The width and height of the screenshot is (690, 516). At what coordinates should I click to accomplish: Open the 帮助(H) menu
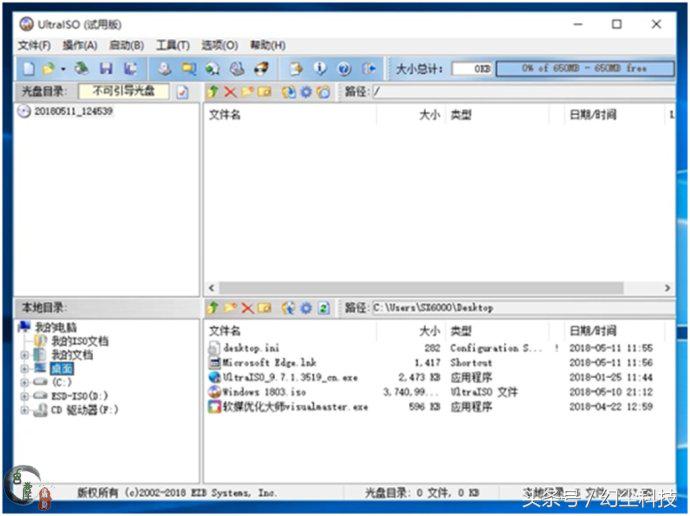point(268,45)
